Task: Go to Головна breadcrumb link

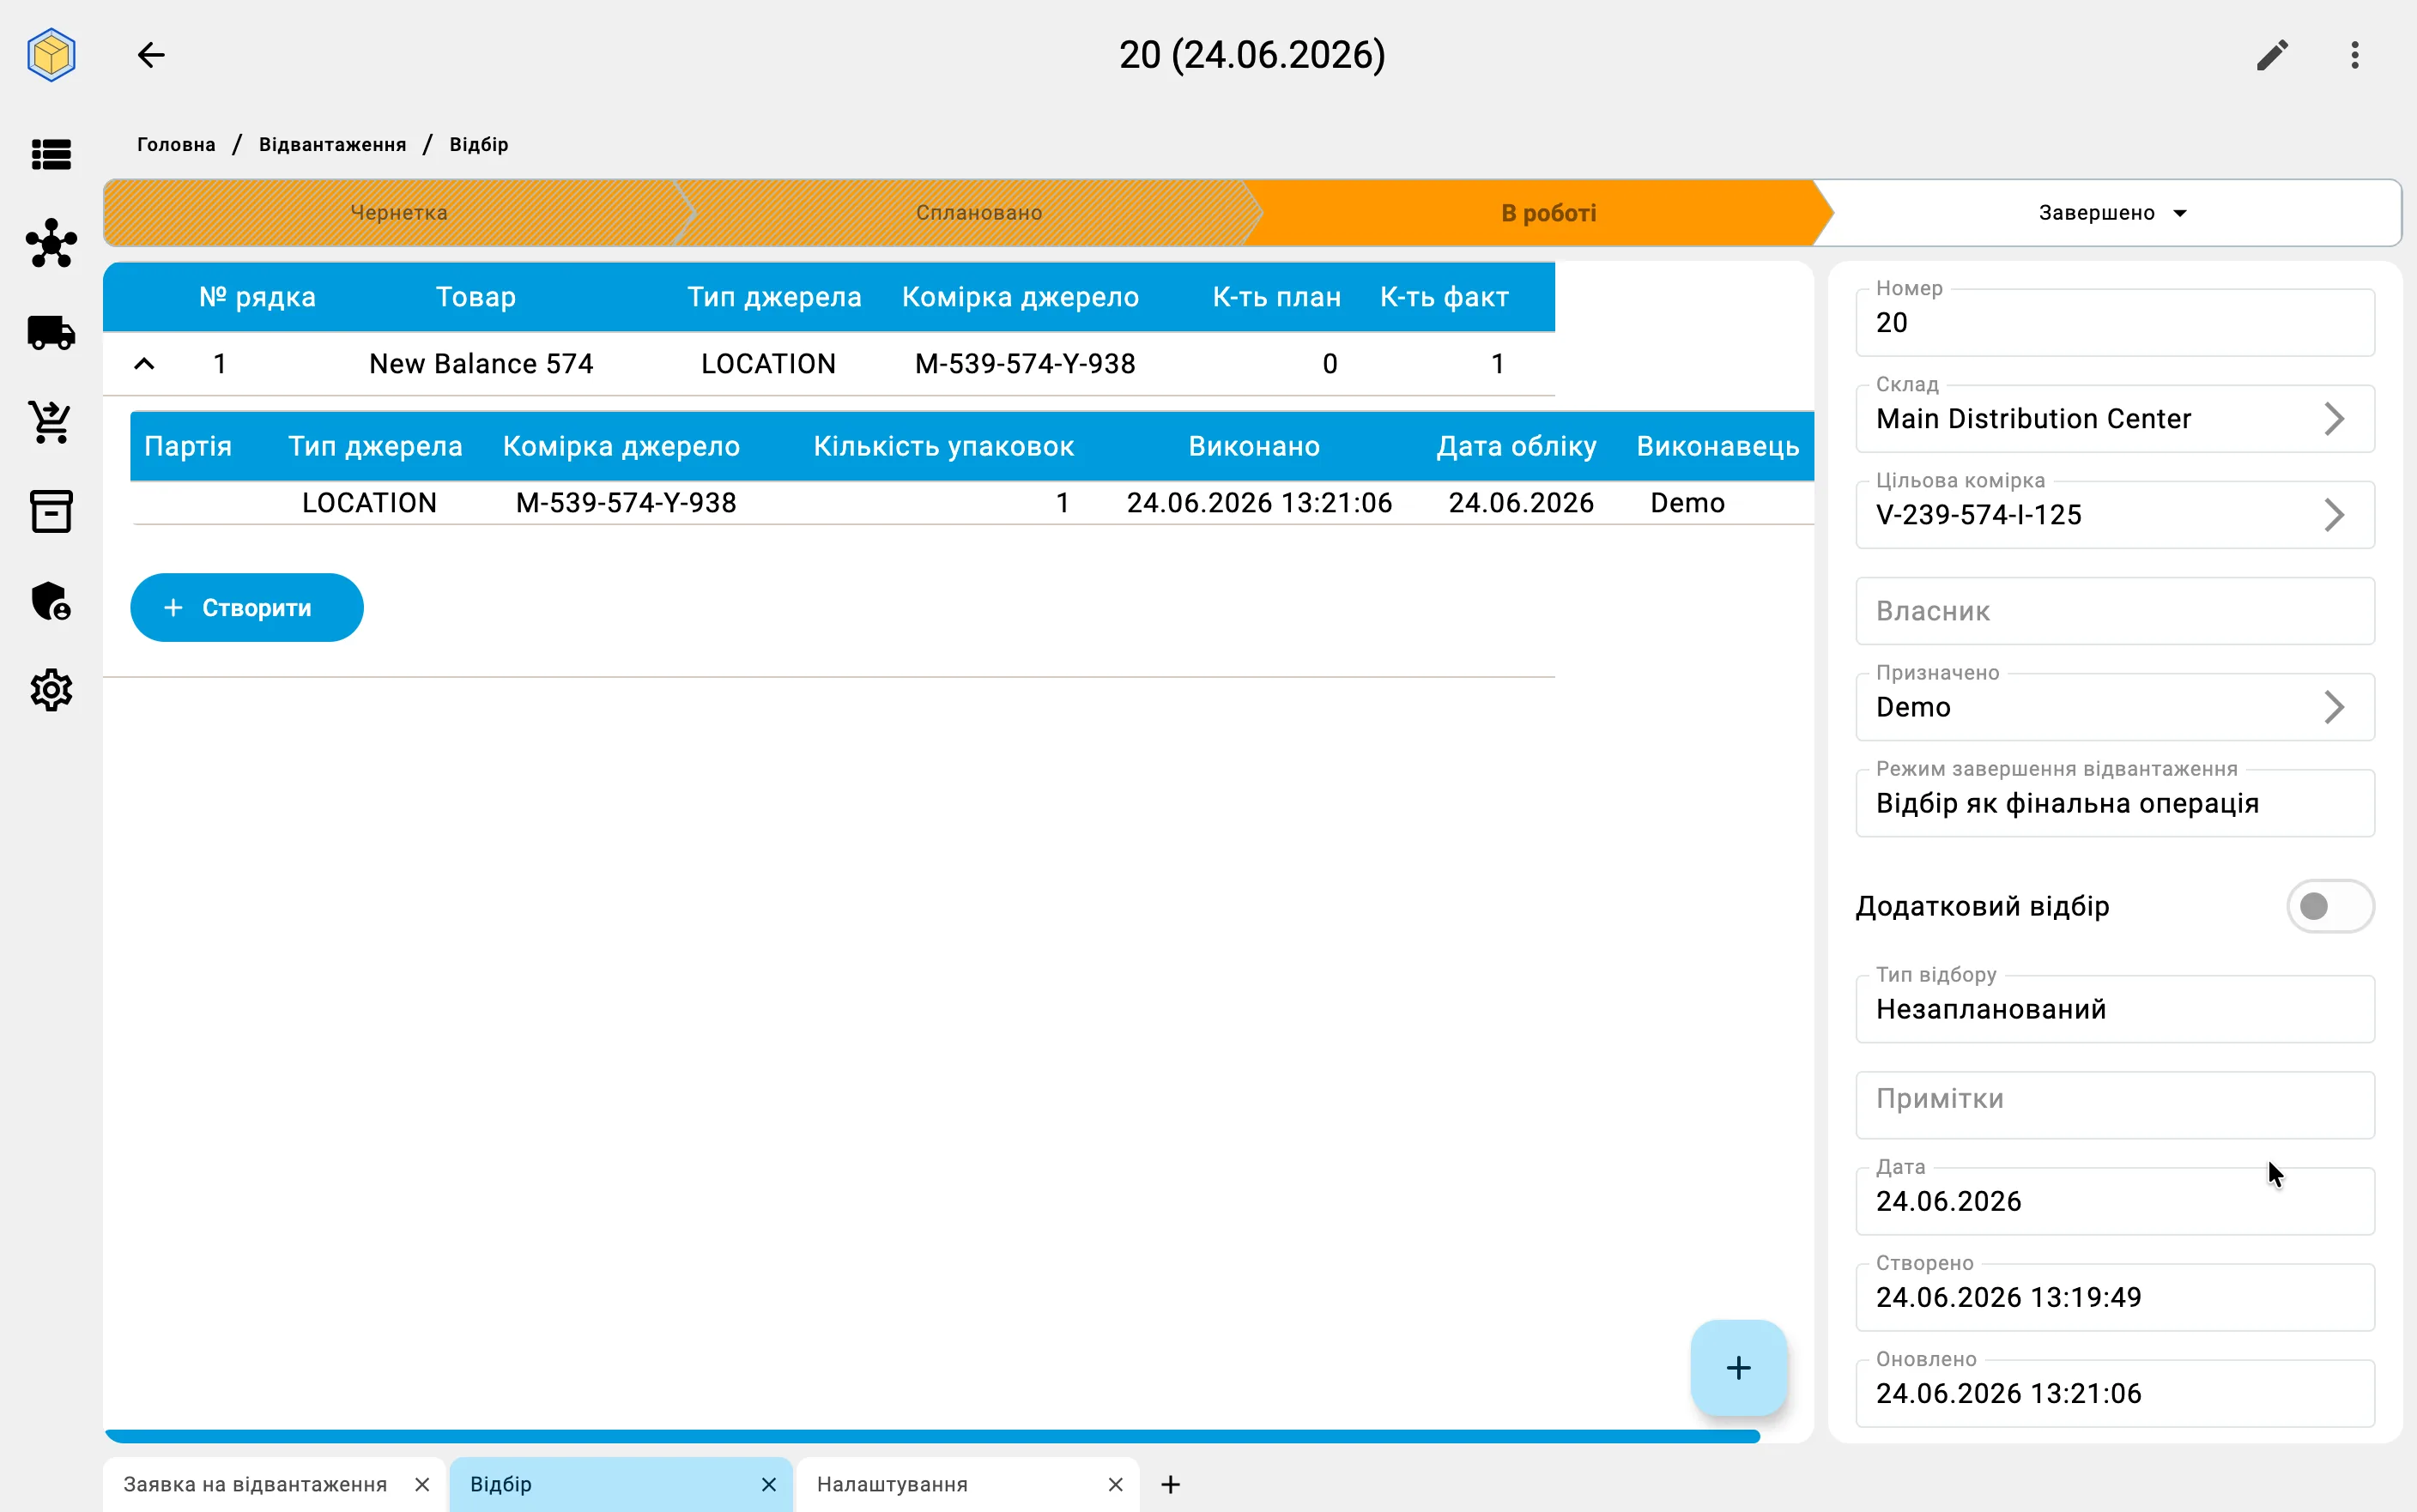Action: (176, 144)
